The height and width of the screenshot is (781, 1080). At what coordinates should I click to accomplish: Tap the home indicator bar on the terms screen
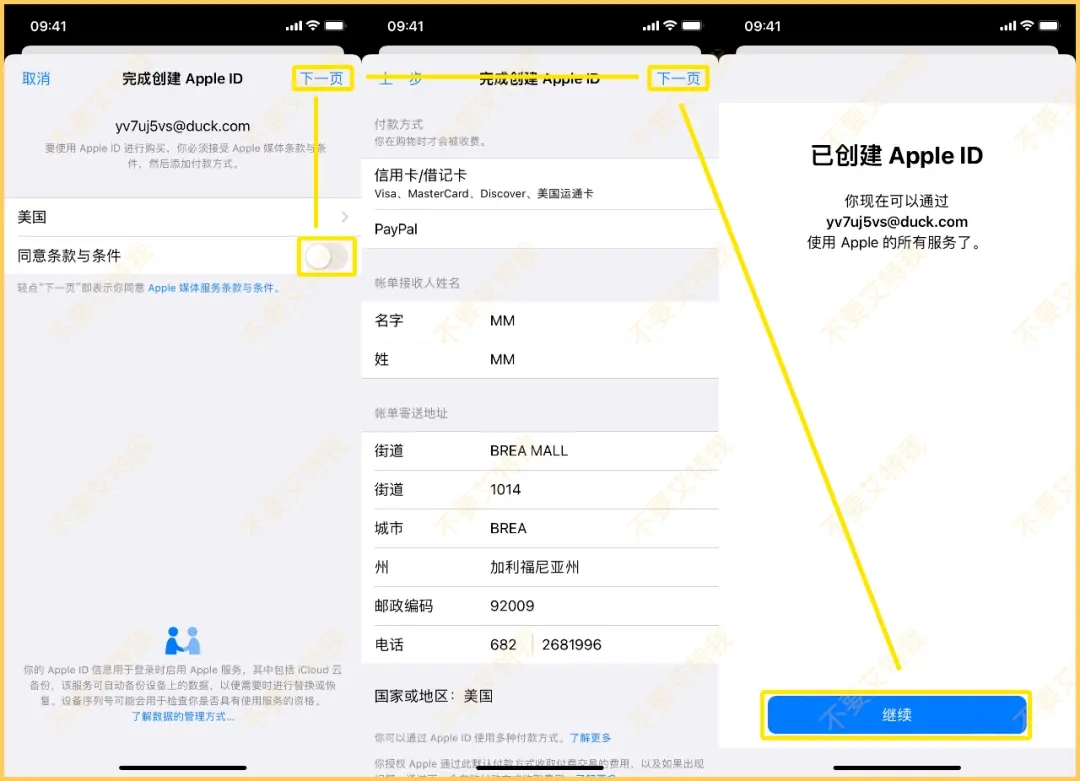[x=183, y=767]
